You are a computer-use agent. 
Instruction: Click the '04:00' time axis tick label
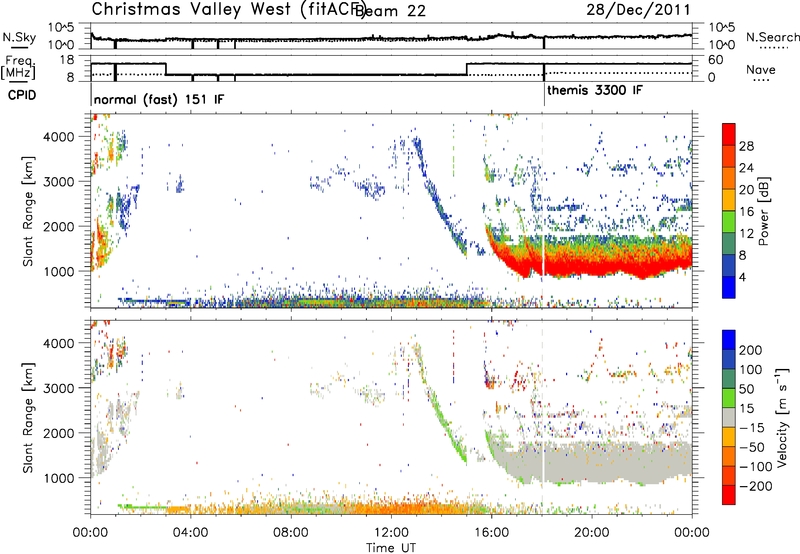pos(191,533)
